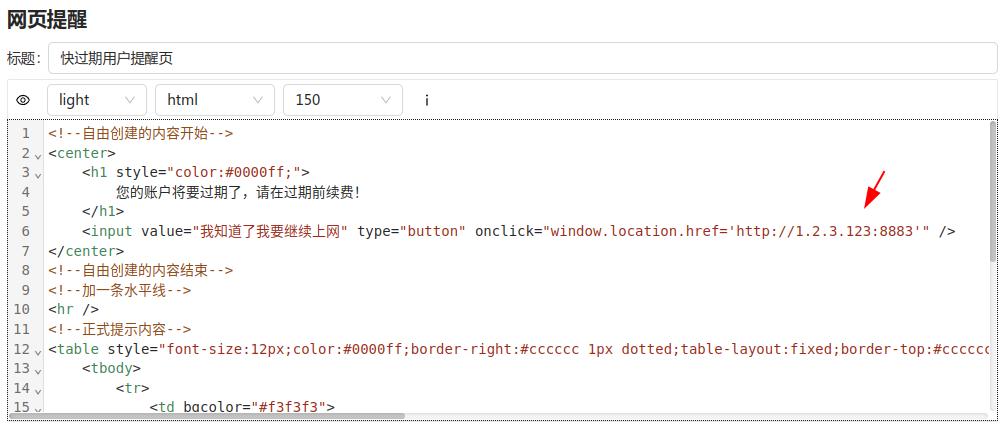Click the "i" info icon

coord(426,100)
